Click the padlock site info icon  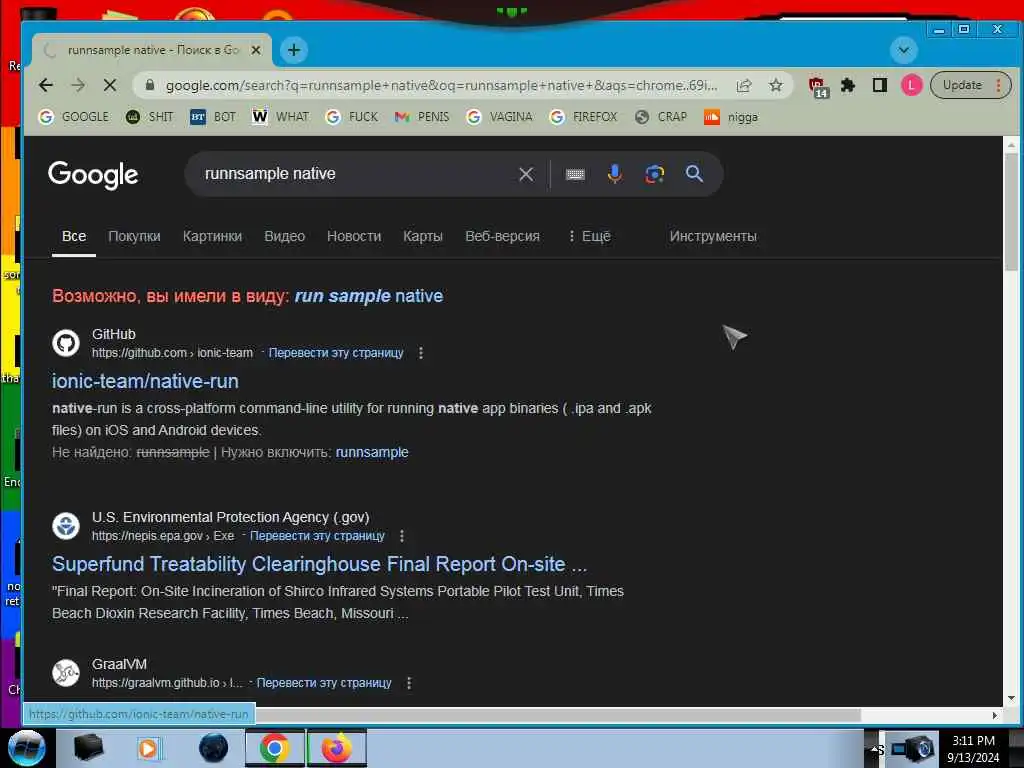click(150, 85)
